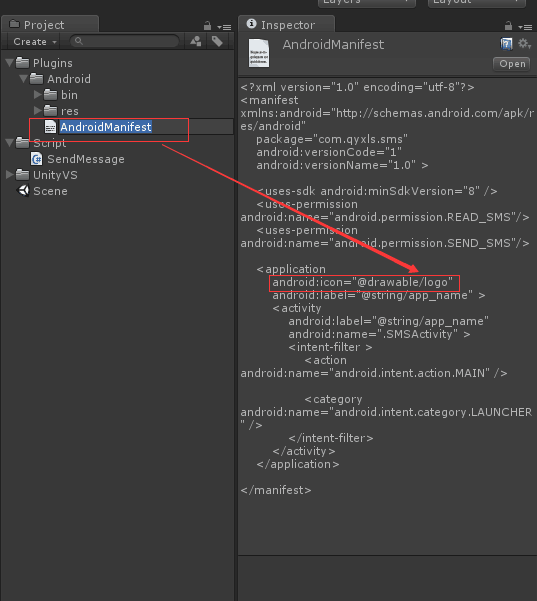Toggle the Inspector panel lock icon
This screenshot has width=537, height=601.
pyautogui.click(x=508, y=26)
